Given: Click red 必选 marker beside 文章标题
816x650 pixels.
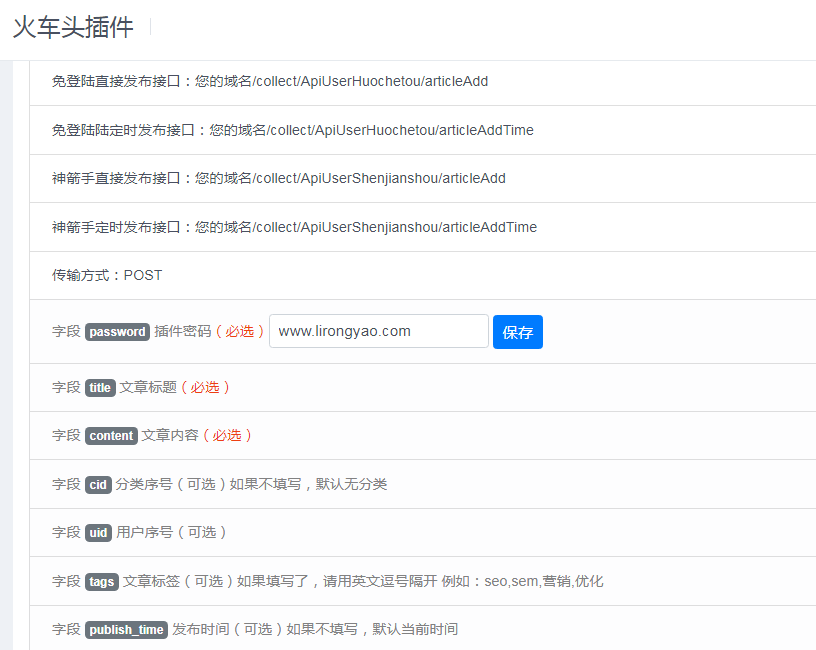Looking at the screenshot, I should click(x=205, y=387).
